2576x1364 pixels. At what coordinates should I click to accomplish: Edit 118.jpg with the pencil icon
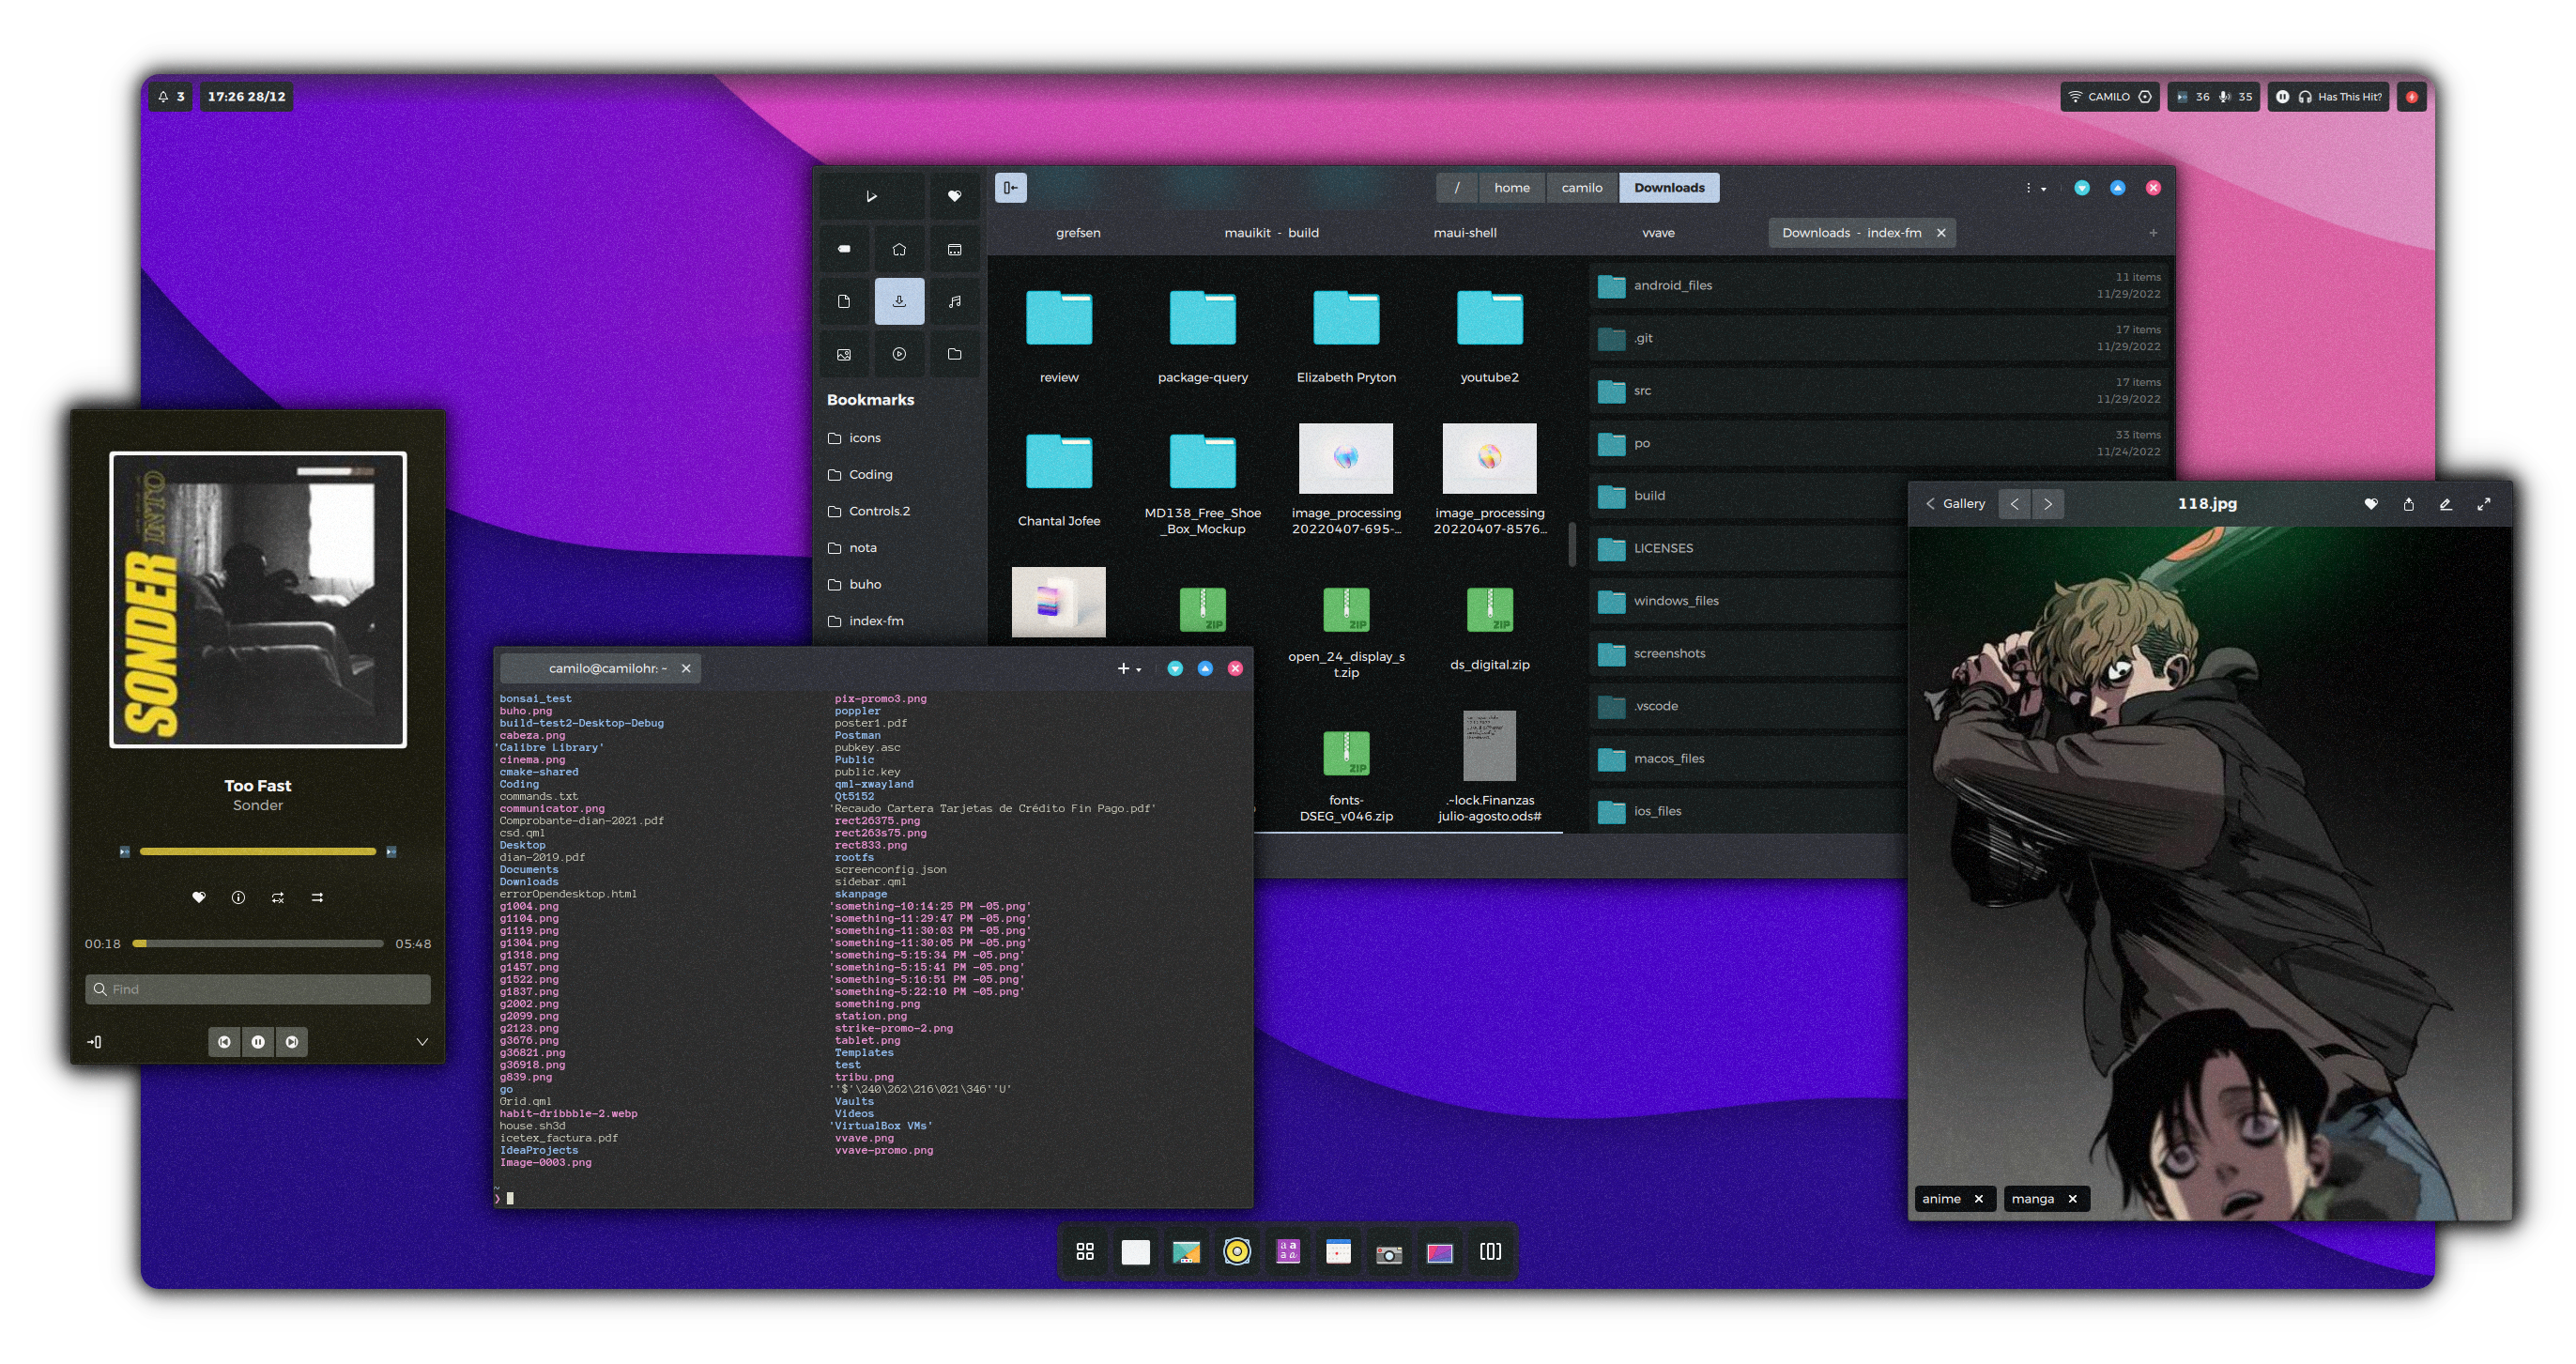(x=2445, y=504)
